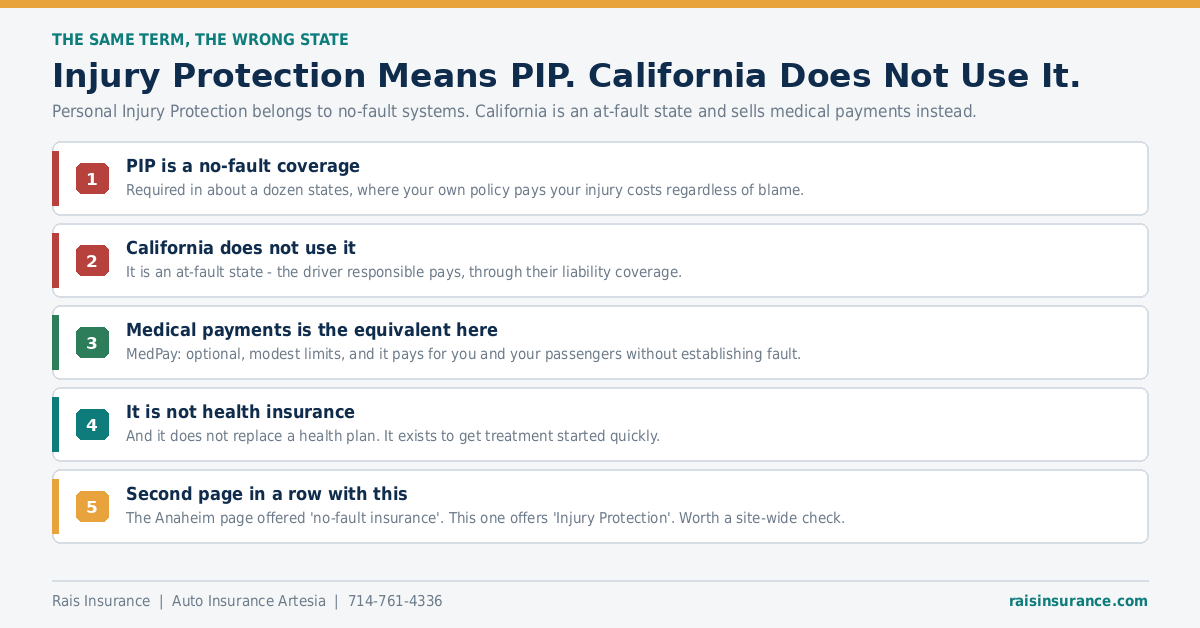Click the red accent bar on card one
The height and width of the screenshot is (628, 1200).
56,179
